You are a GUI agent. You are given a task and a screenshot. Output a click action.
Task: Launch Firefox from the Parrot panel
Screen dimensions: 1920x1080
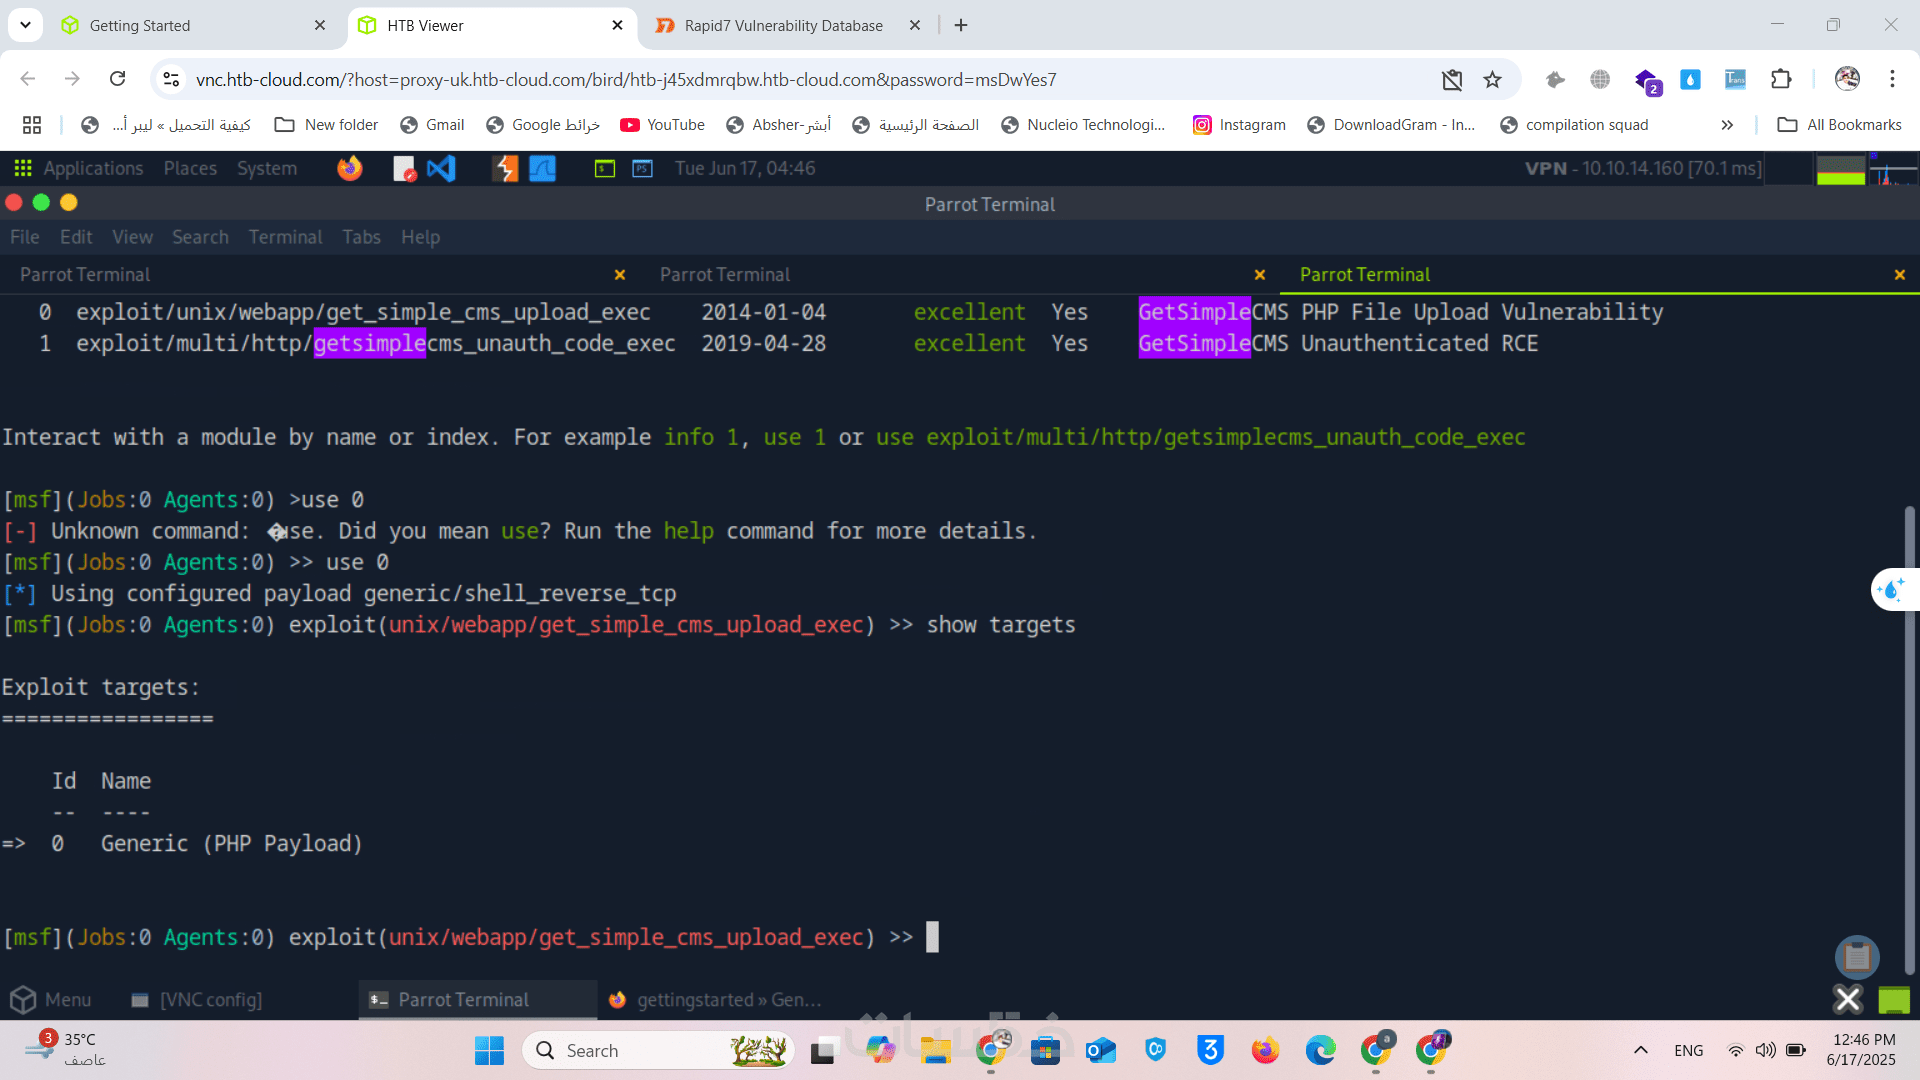tap(349, 168)
